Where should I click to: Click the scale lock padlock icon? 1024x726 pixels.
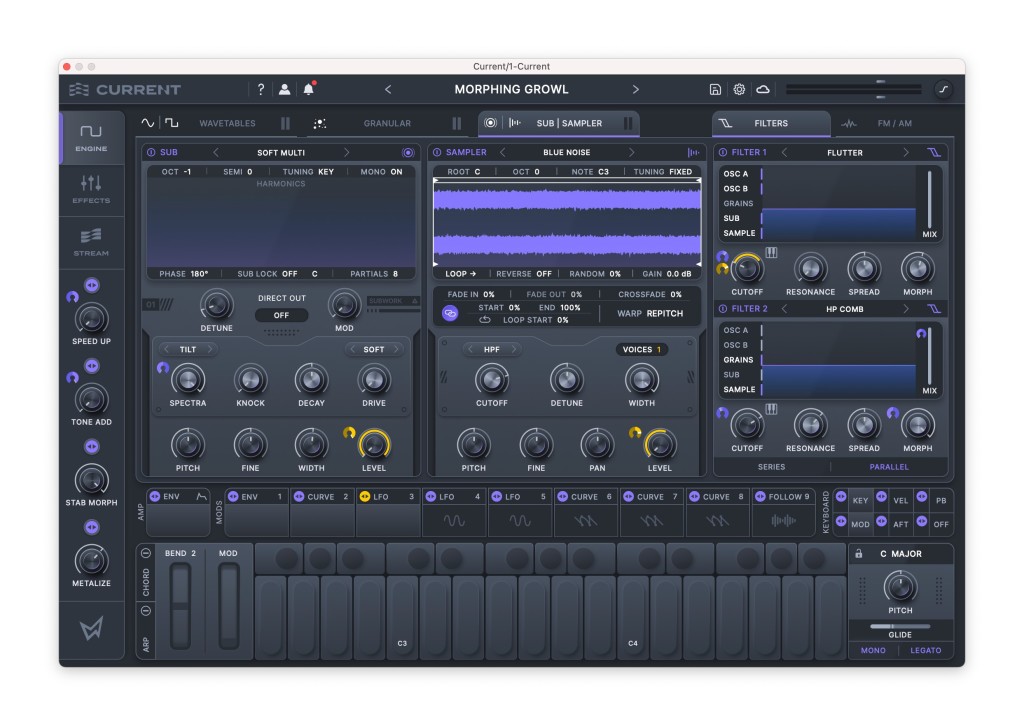[x=858, y=554]
